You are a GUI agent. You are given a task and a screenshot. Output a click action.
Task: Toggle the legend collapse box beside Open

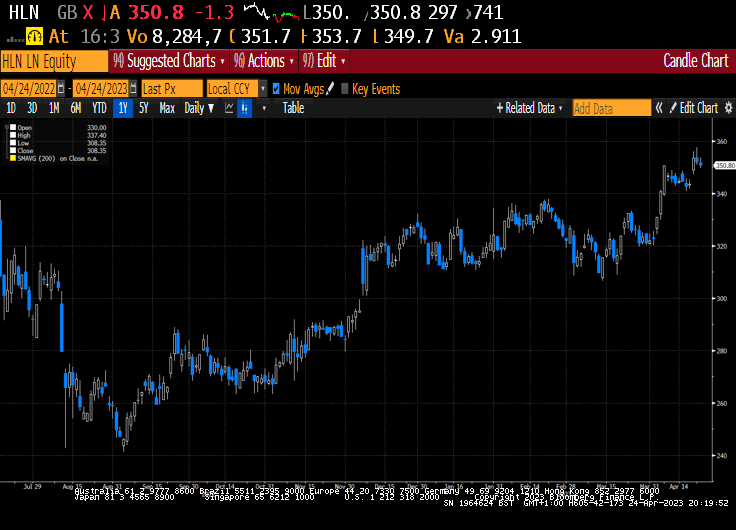[7, 127]
